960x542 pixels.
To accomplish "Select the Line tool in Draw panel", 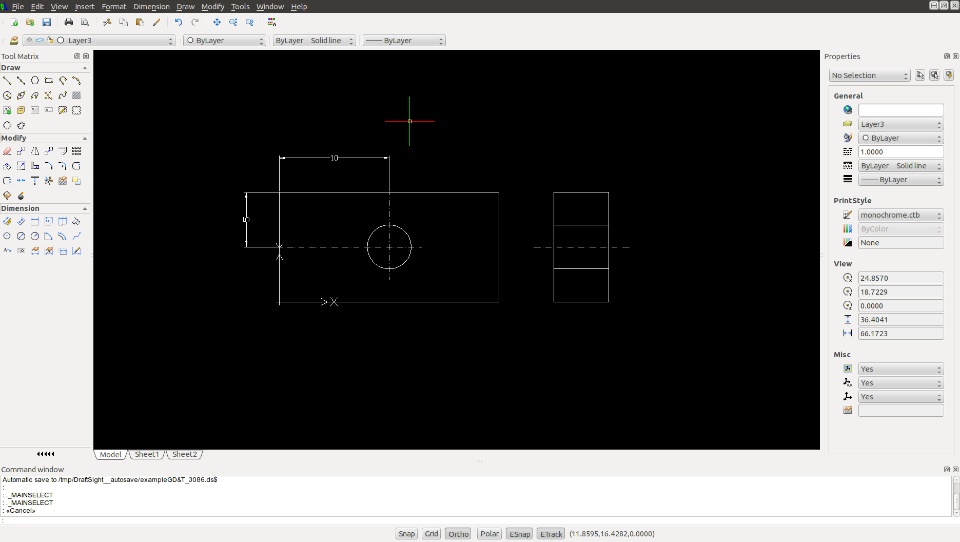I will coord(7,80).
